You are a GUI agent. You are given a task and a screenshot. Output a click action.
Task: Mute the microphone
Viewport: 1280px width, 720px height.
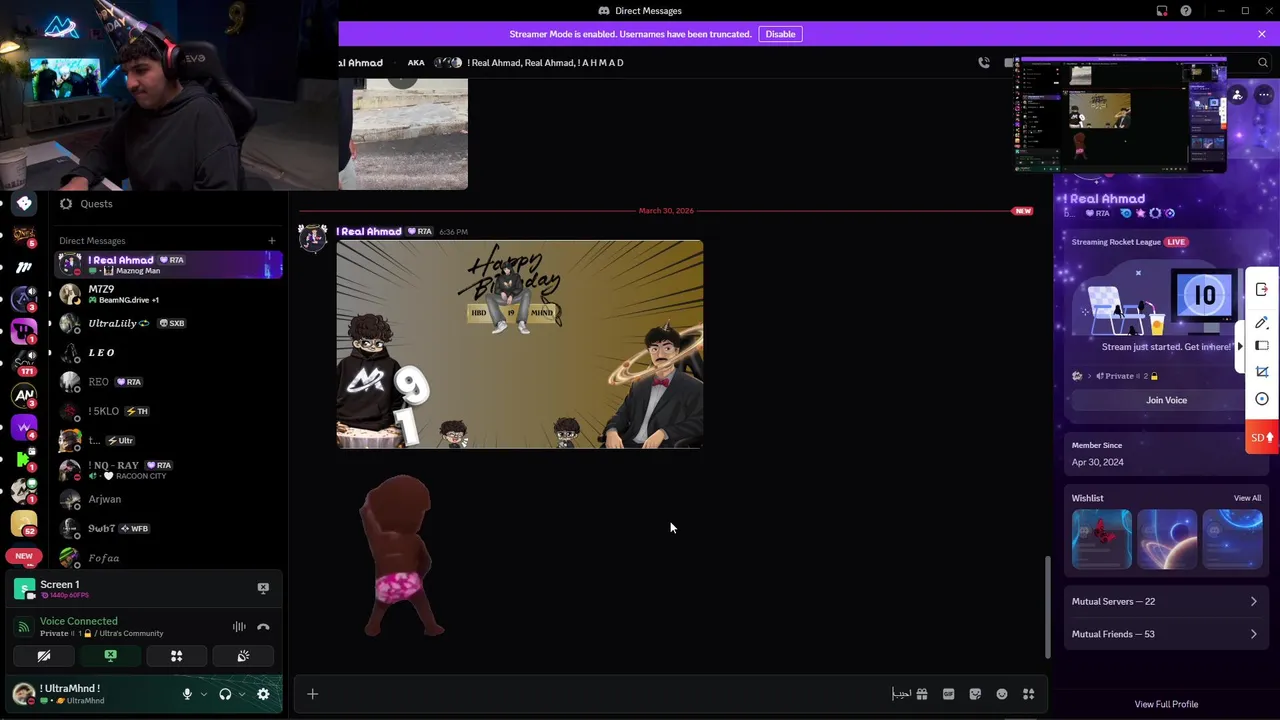click(187, 694)
